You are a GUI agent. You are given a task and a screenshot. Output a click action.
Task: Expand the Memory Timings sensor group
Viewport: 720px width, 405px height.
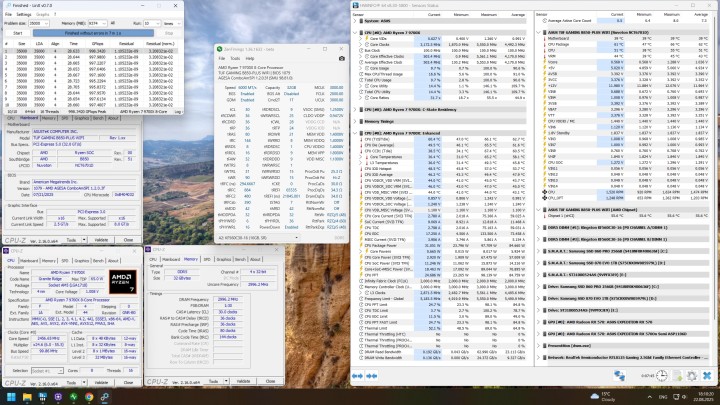355,121
